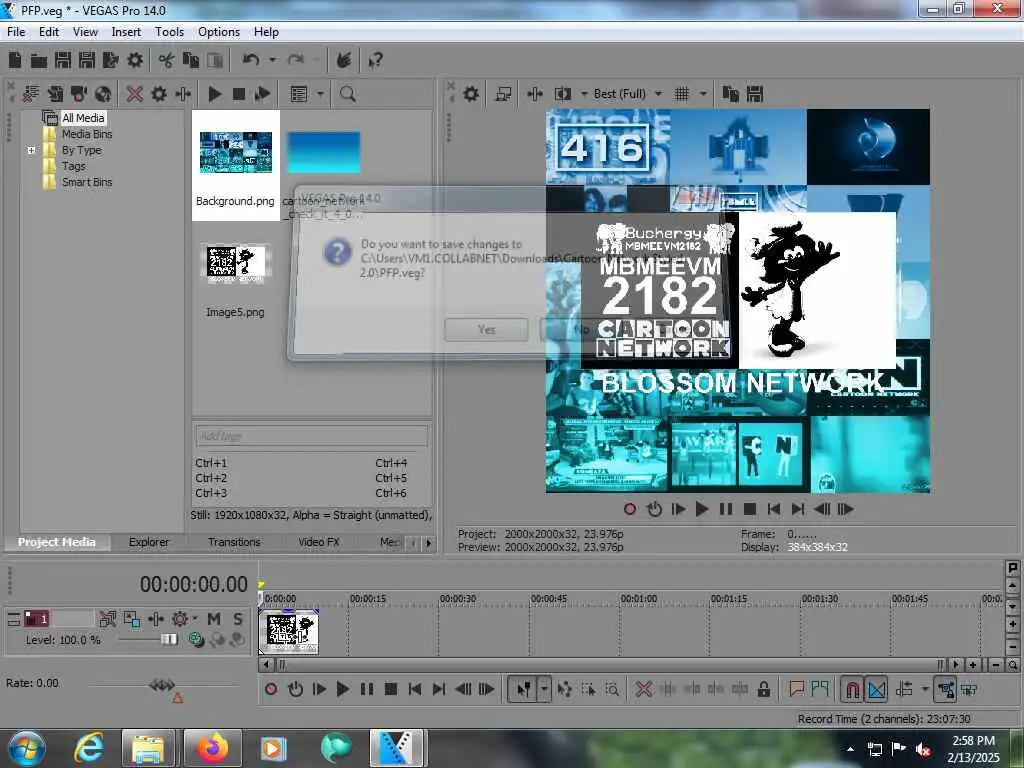Viewport: 1024px width, 768px height.
Task: Open the Project Media Views dropdown arrow
Action: (x=320, y=94)
